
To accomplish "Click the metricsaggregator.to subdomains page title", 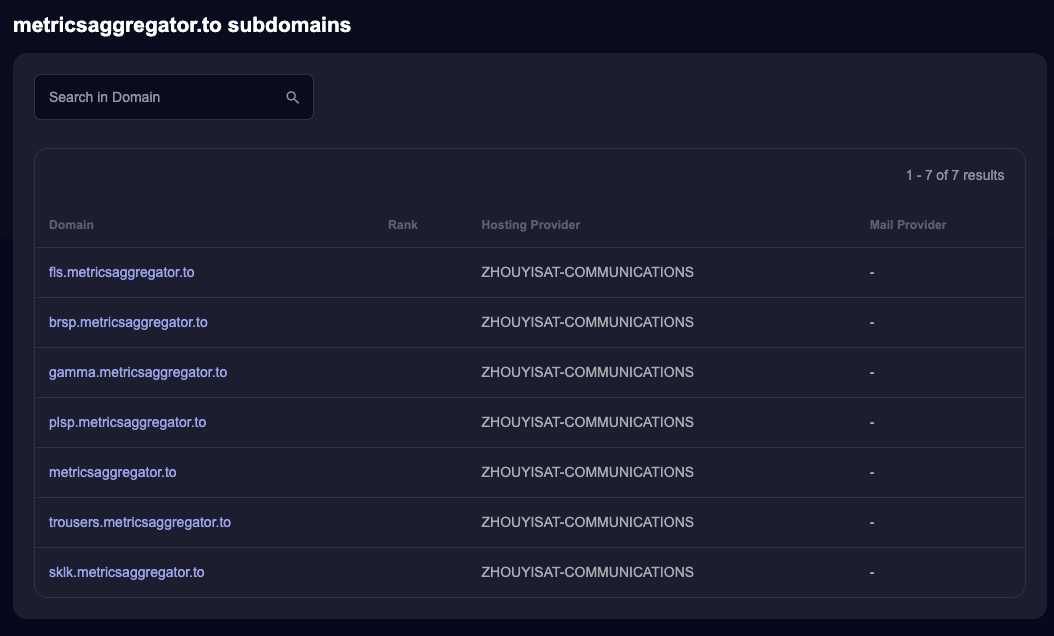I will [181, 25].
